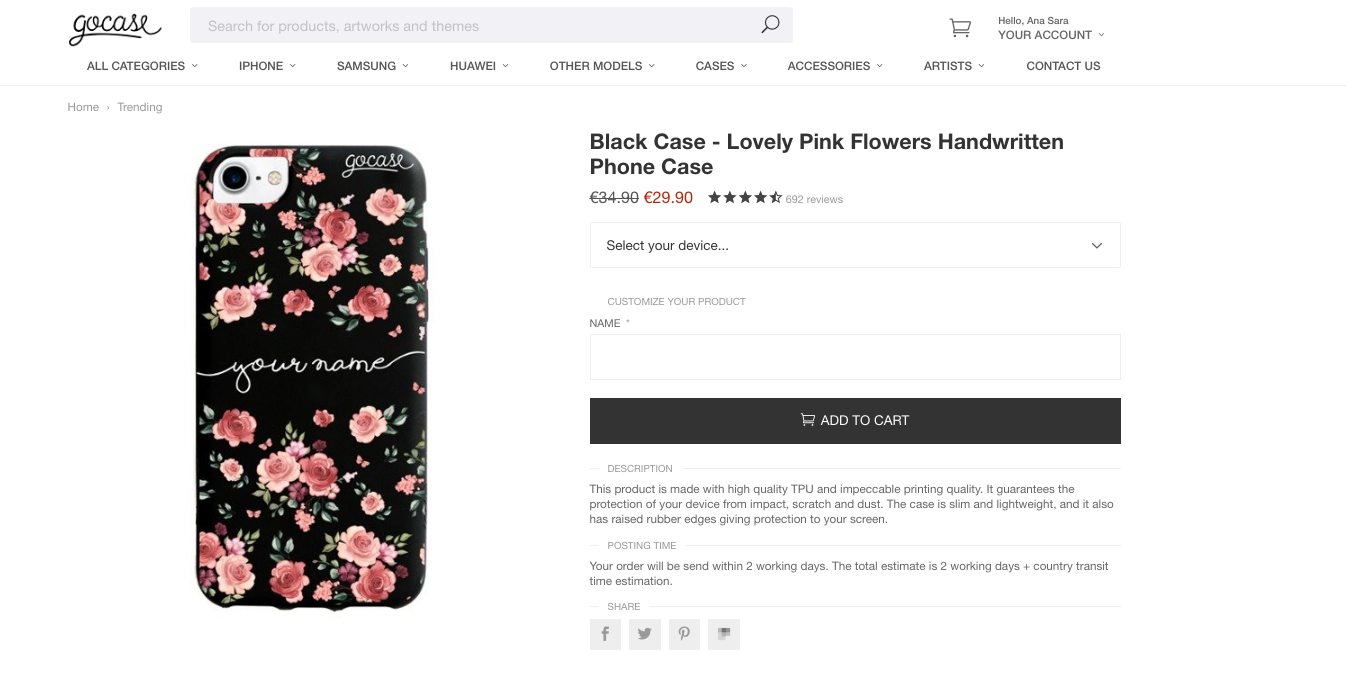Screen dimensions: 1346x676
Task: Expand the Your Account menu
Action: tap(1051, 35)
